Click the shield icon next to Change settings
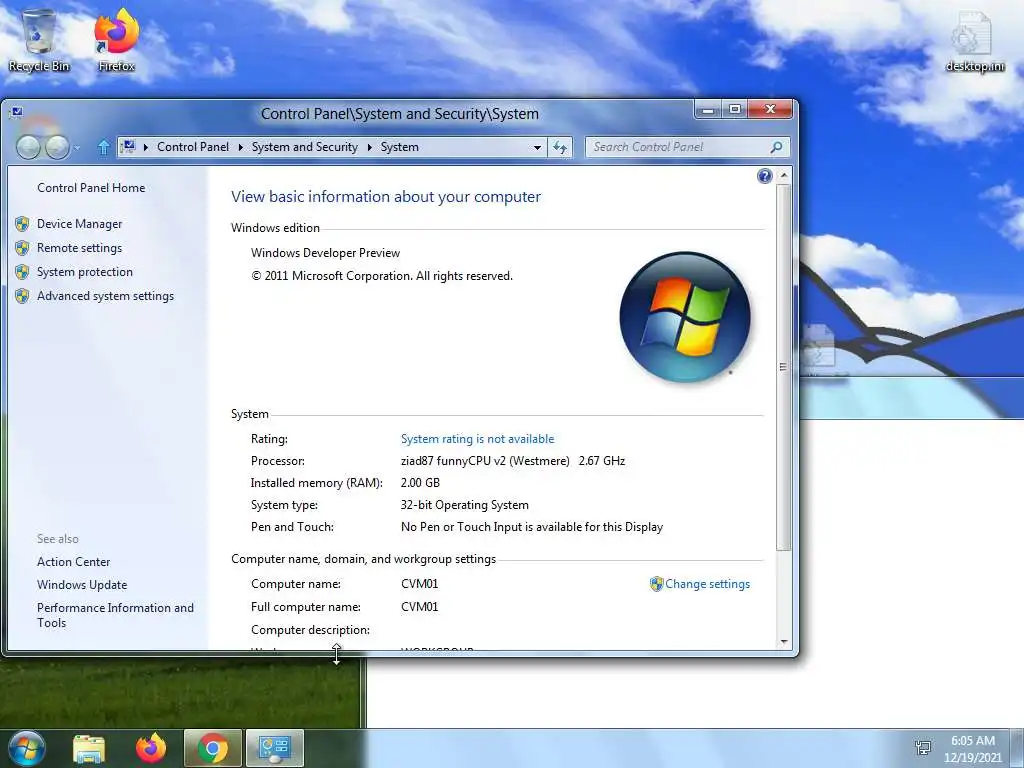Viewport: 1024px width, 768px height. (x=656, y=584)
